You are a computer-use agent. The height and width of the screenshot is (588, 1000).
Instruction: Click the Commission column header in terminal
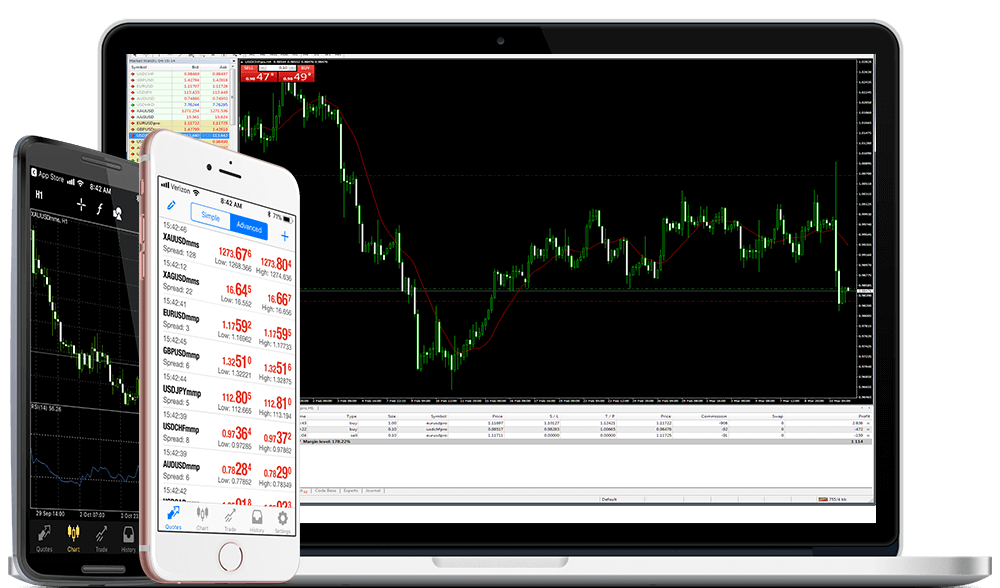pos(714,416)
